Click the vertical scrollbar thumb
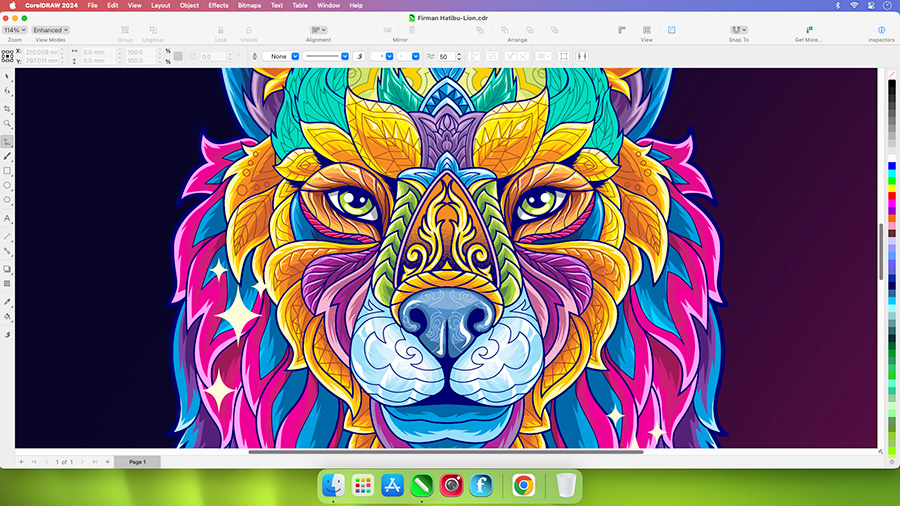The height and width of the screenshot is (506, 900). click(881, 251)
